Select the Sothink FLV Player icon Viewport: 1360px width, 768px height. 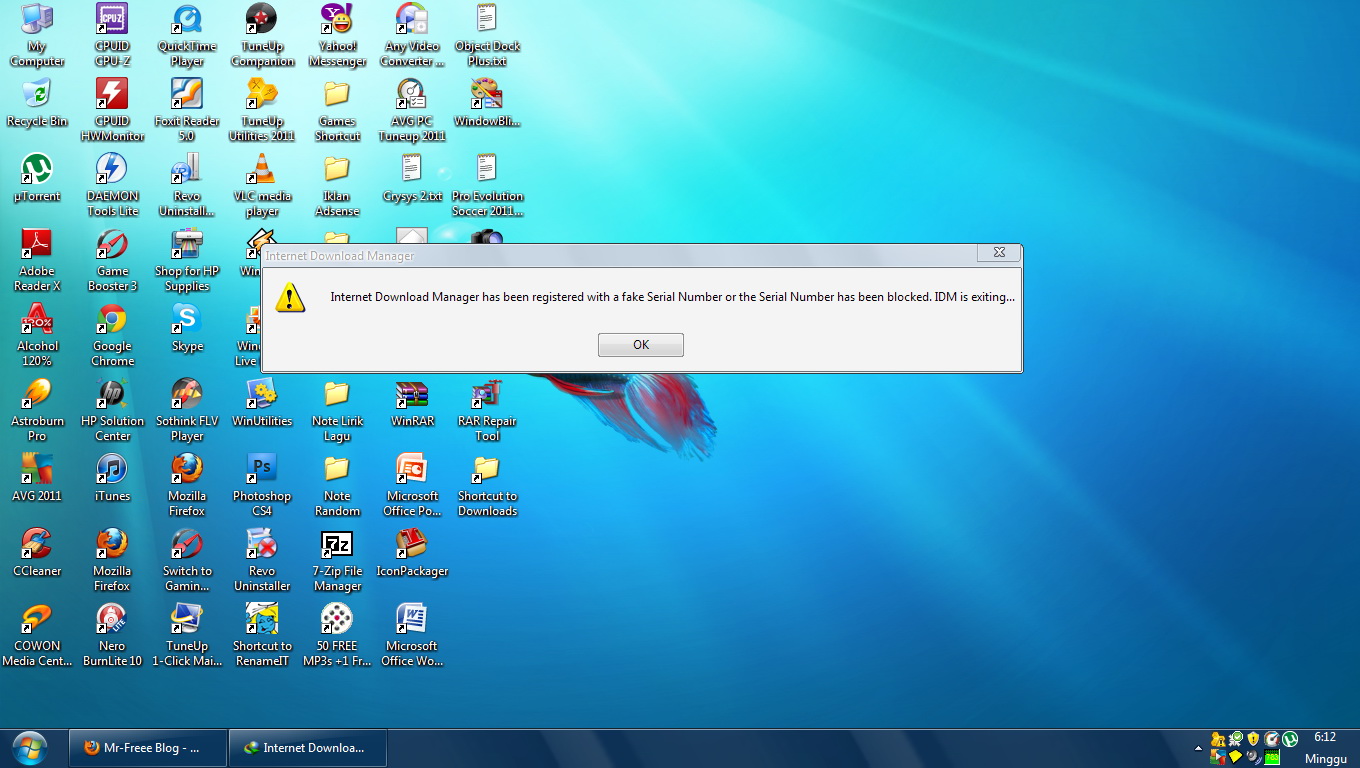pos(187,410)
